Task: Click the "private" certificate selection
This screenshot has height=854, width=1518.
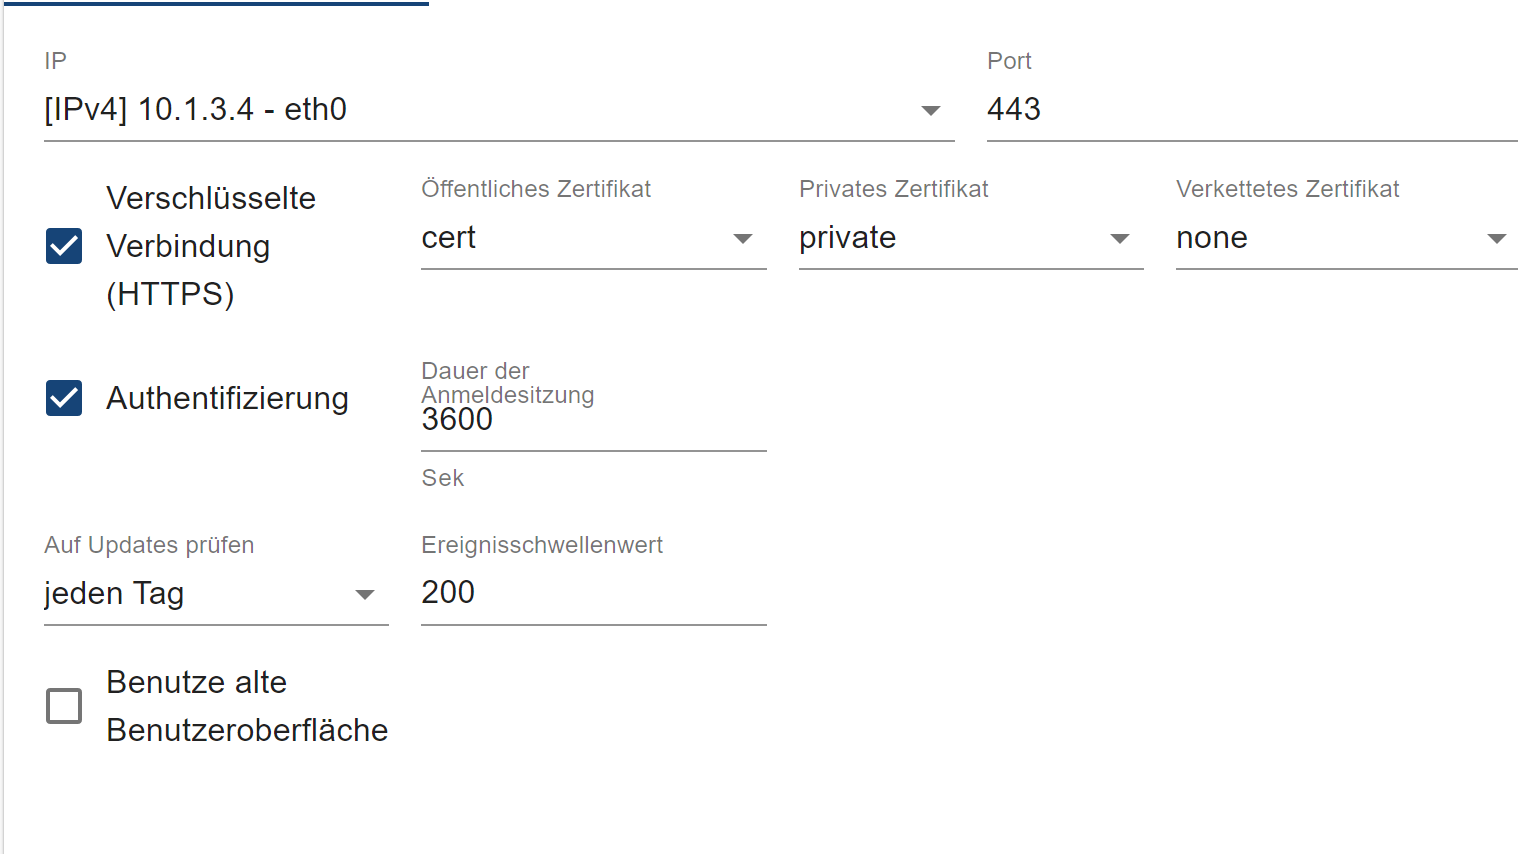Action: (847, 238)
